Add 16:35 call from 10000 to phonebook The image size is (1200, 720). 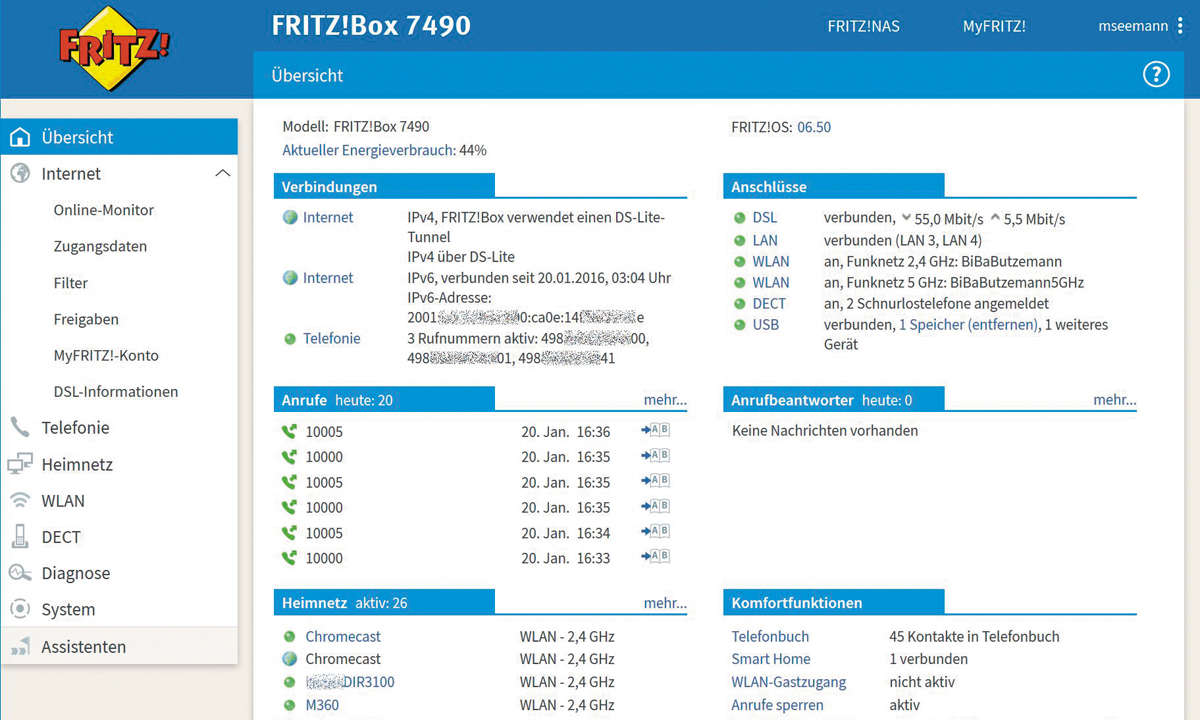point(656,456)
